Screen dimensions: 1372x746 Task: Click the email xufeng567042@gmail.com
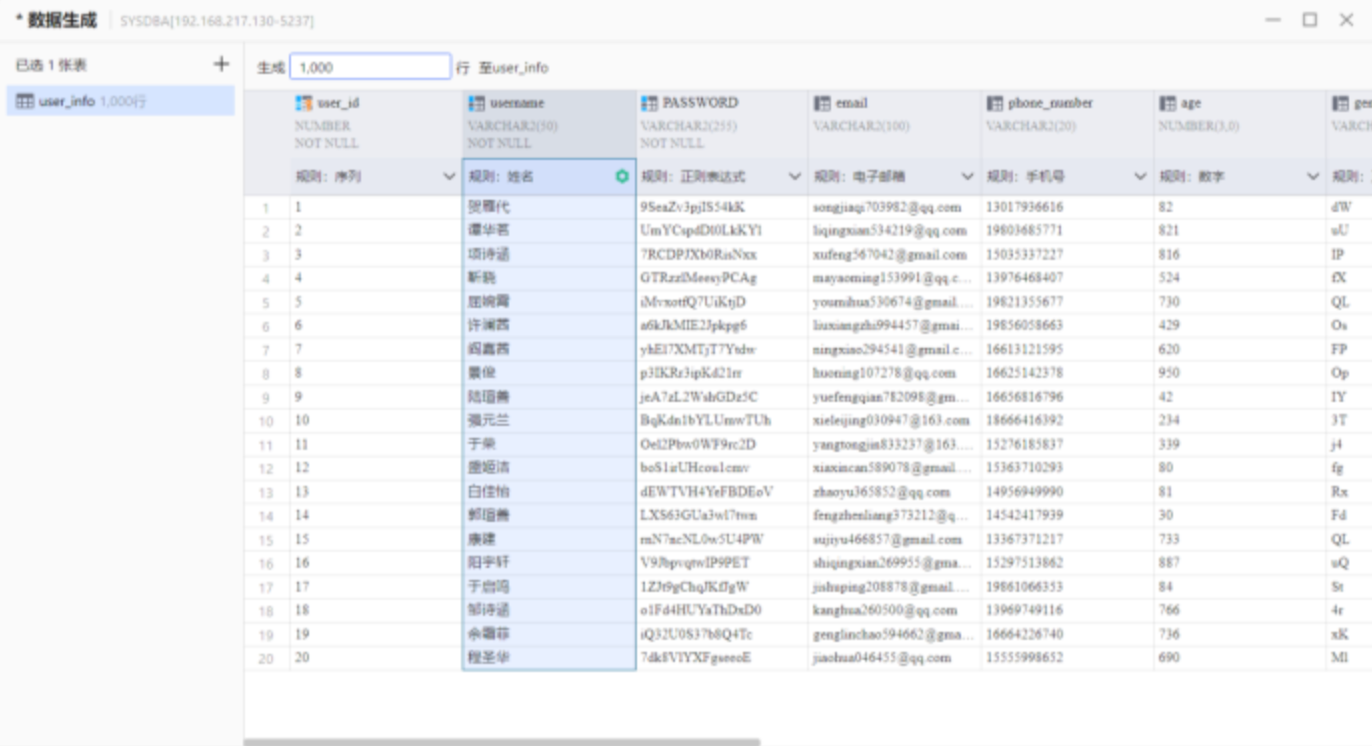pyautogui.click(x=890, y=255)
